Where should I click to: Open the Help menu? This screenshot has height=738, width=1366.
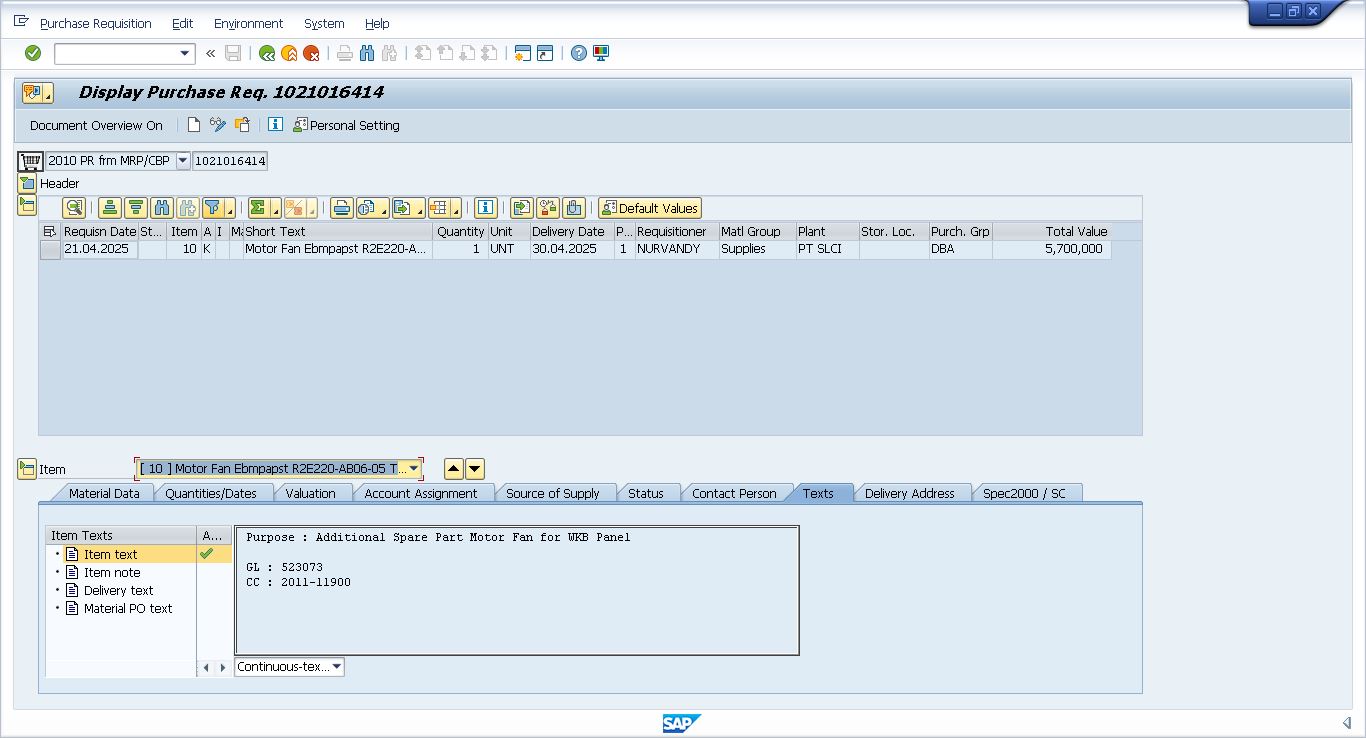pyautogui.click(x=377, y=23)
